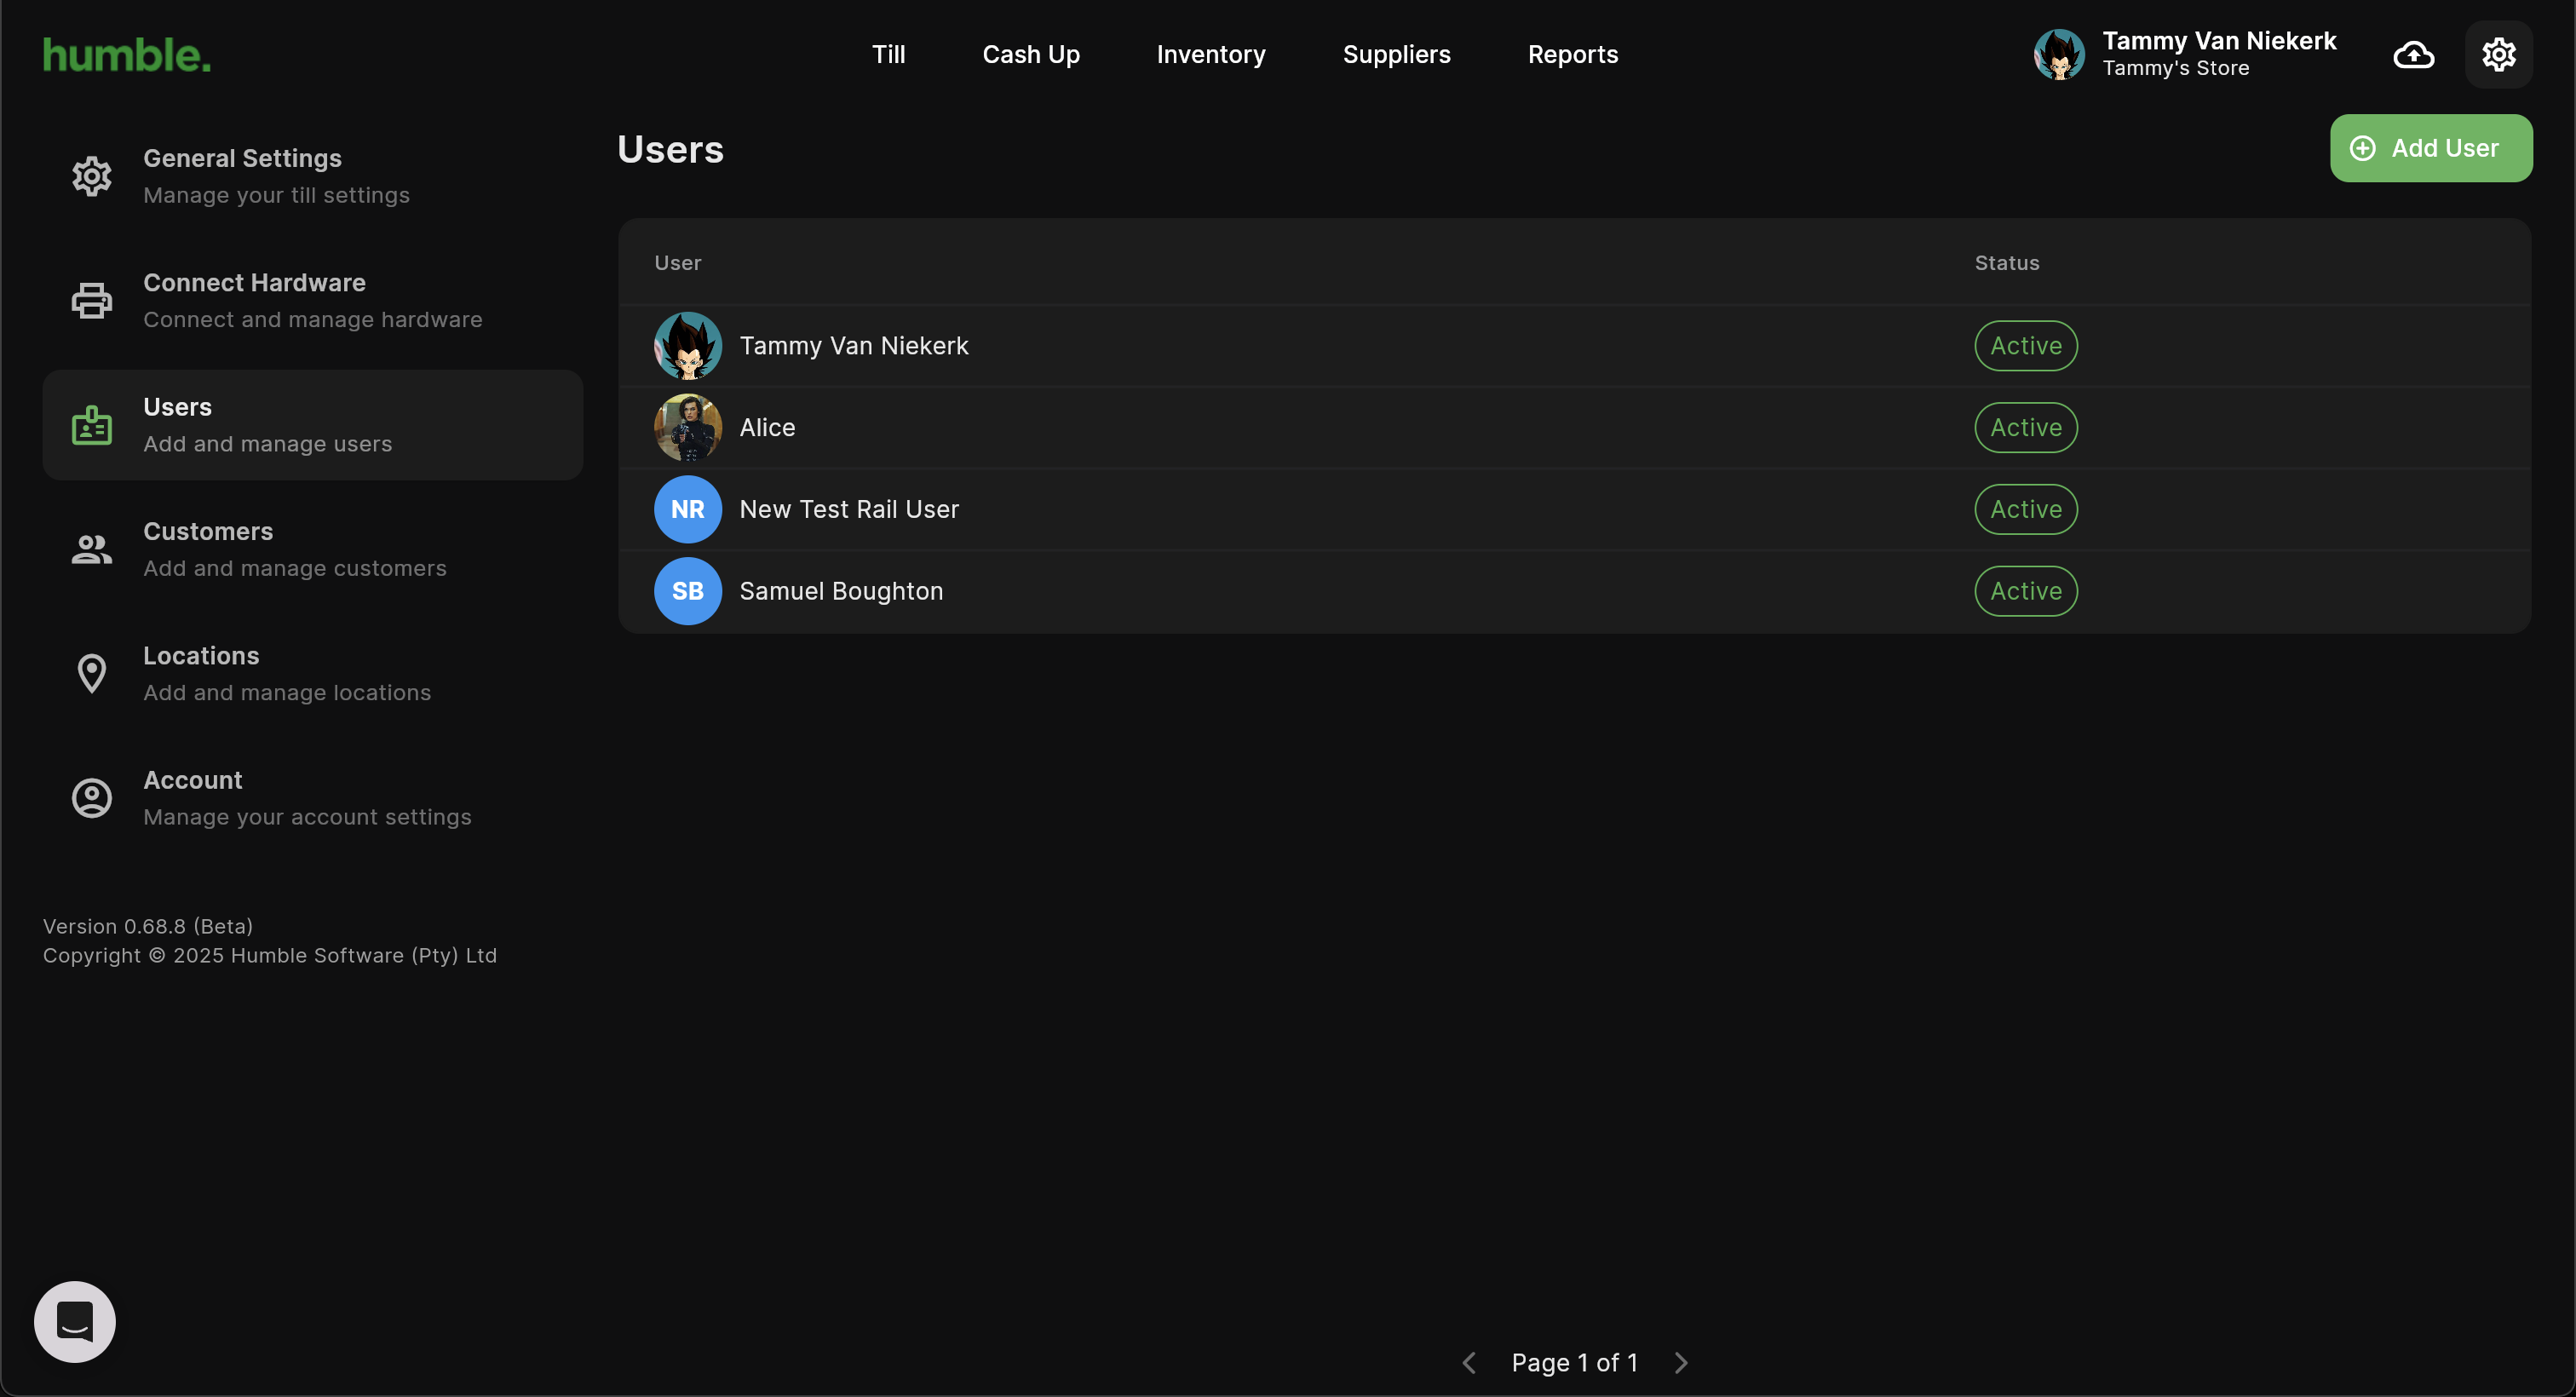The height and width of the screenshot is (1397, 2576).
Task: Open Tammy Van Niekerk user name
Action: coord(854,345)
